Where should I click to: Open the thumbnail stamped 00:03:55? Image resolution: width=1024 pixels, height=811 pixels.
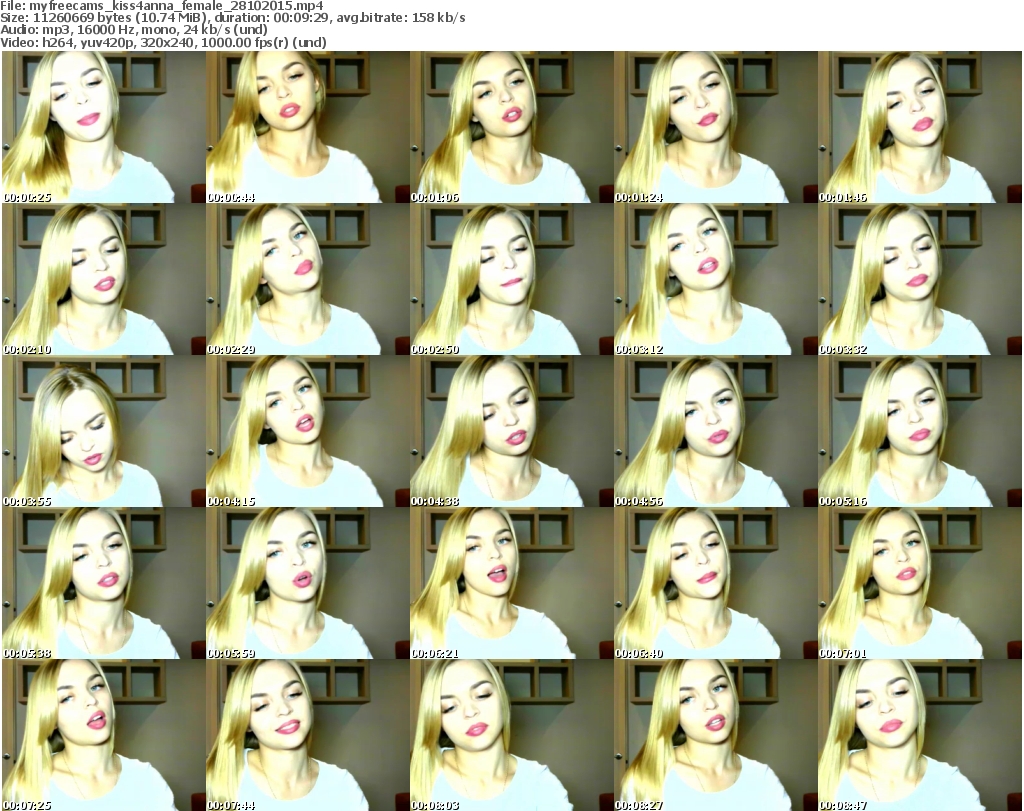point(104,431)
